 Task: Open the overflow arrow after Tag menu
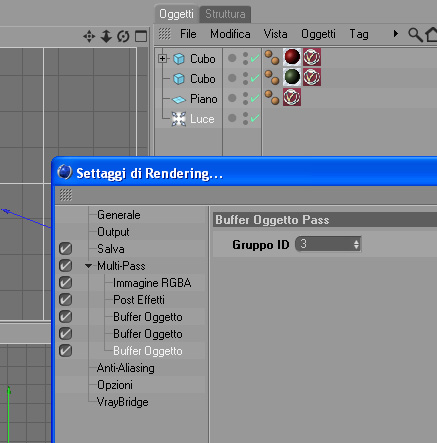point(396,34)
